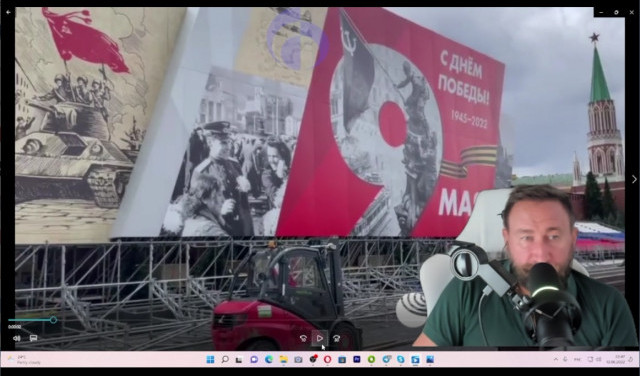Open Task View on taskbar
This screenshot has height=376, width=640.
pos(239,360)
